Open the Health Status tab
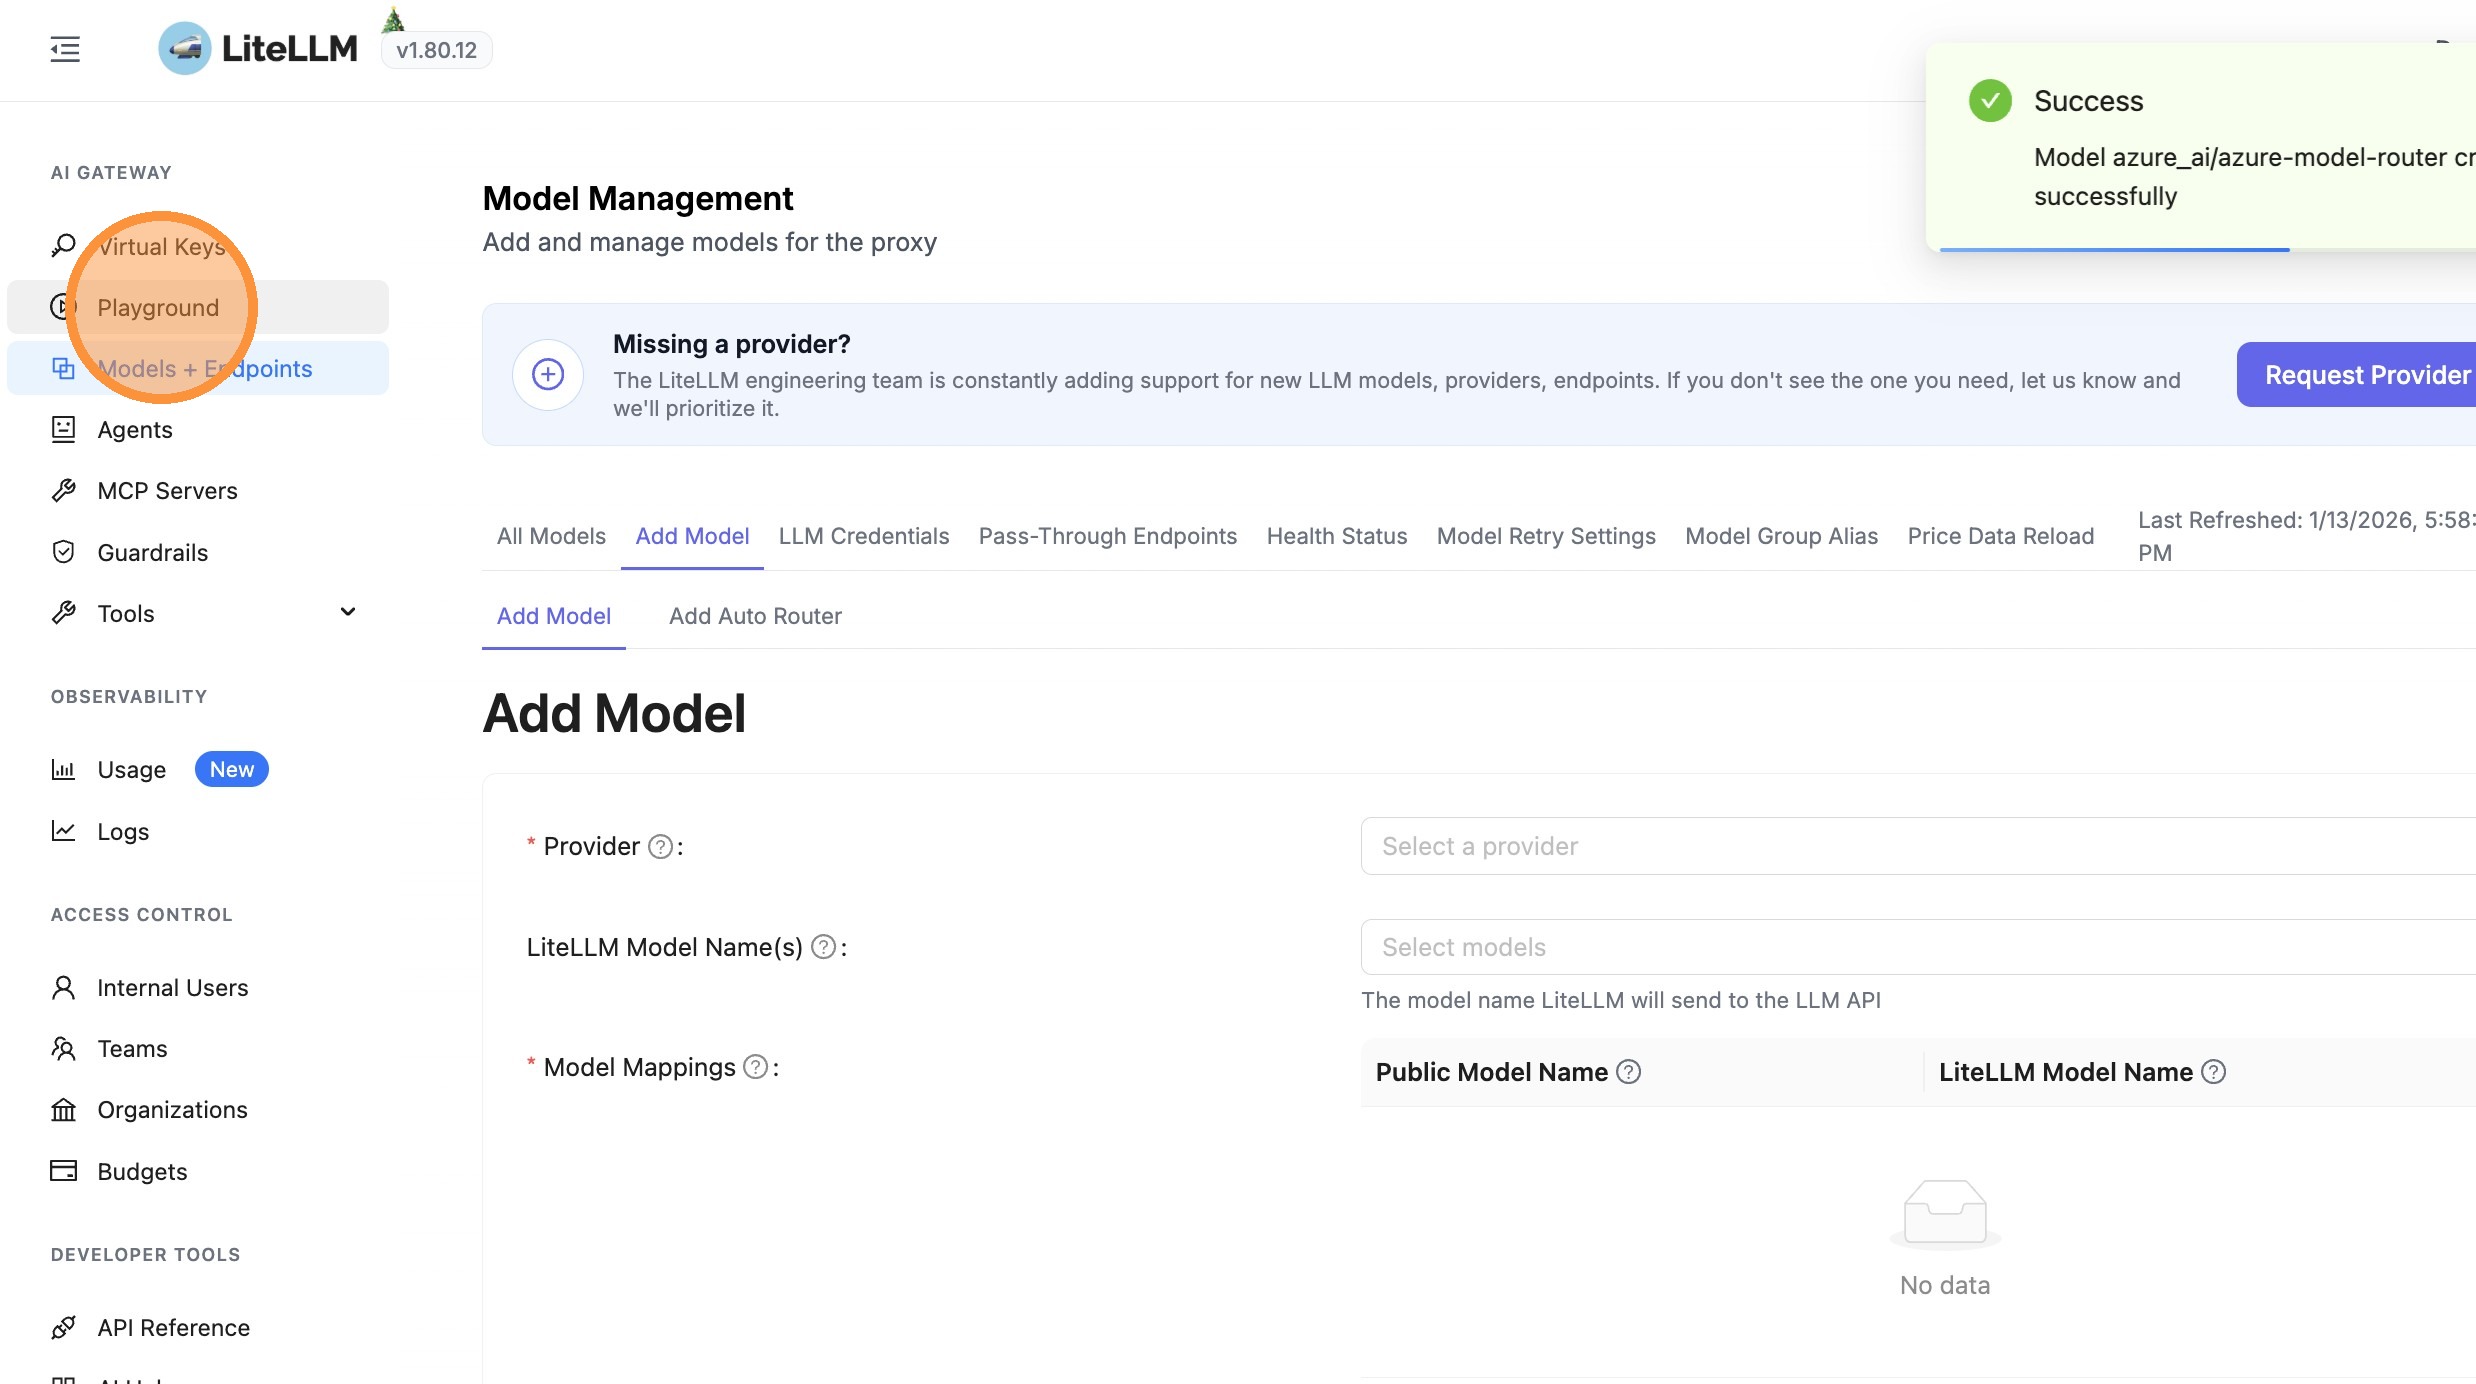The image size is (2476, 1384). coord(1336,536)
